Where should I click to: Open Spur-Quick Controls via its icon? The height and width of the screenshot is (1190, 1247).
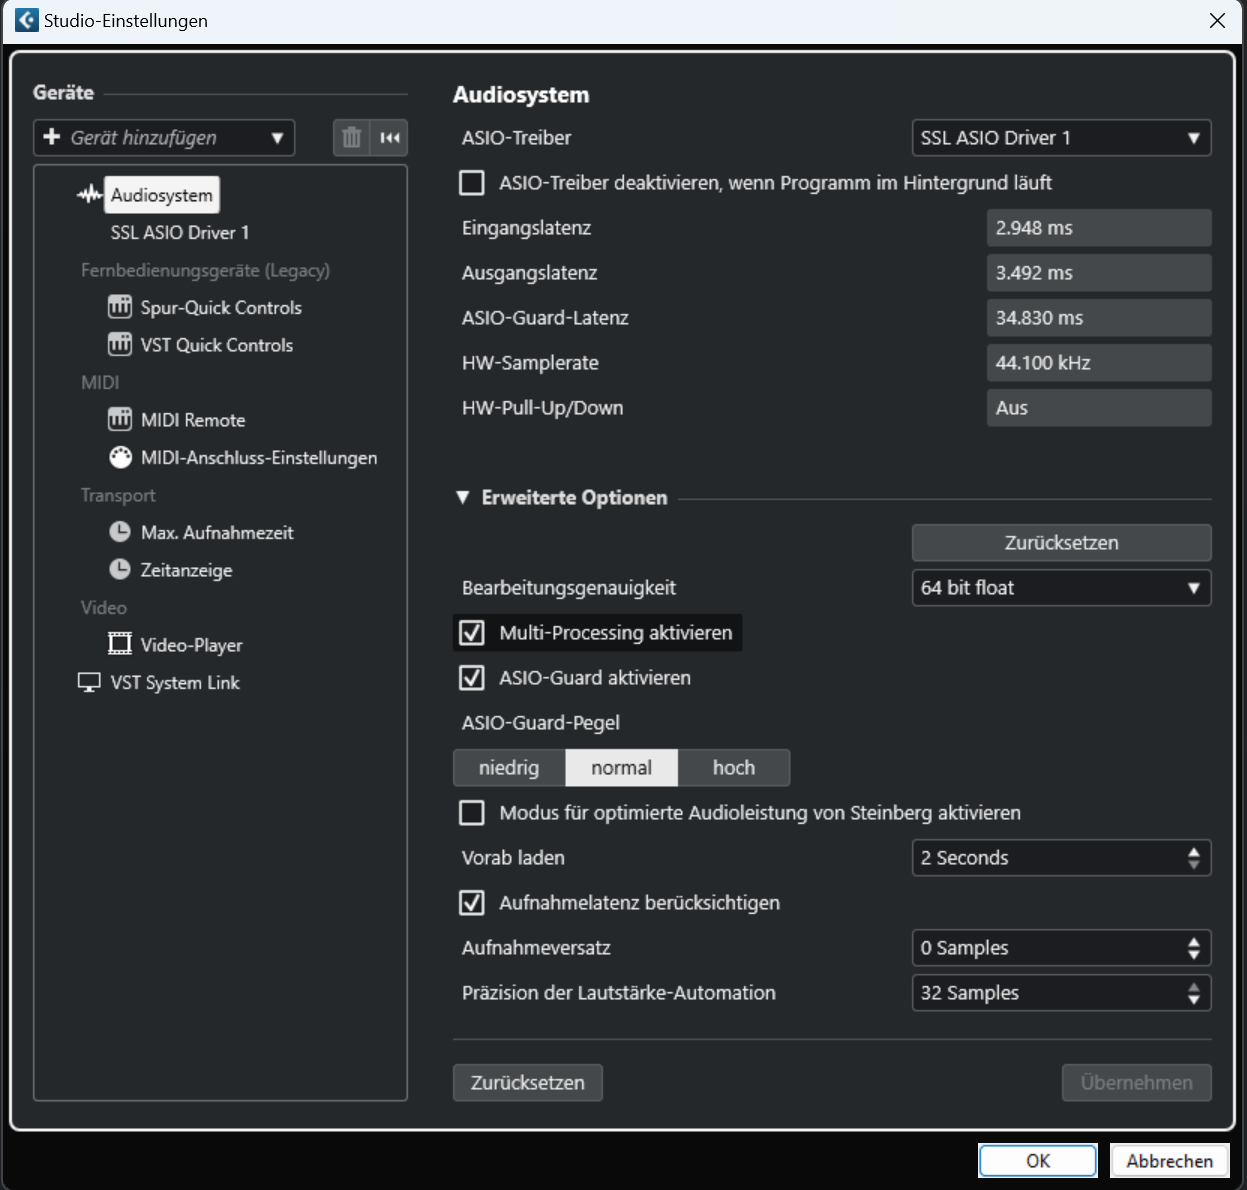click(120, 307)
